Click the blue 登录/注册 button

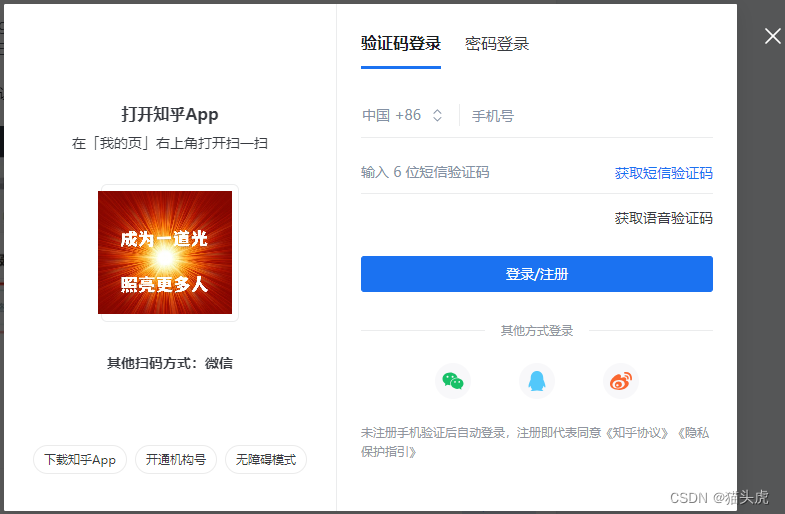(x=537, y=274)
